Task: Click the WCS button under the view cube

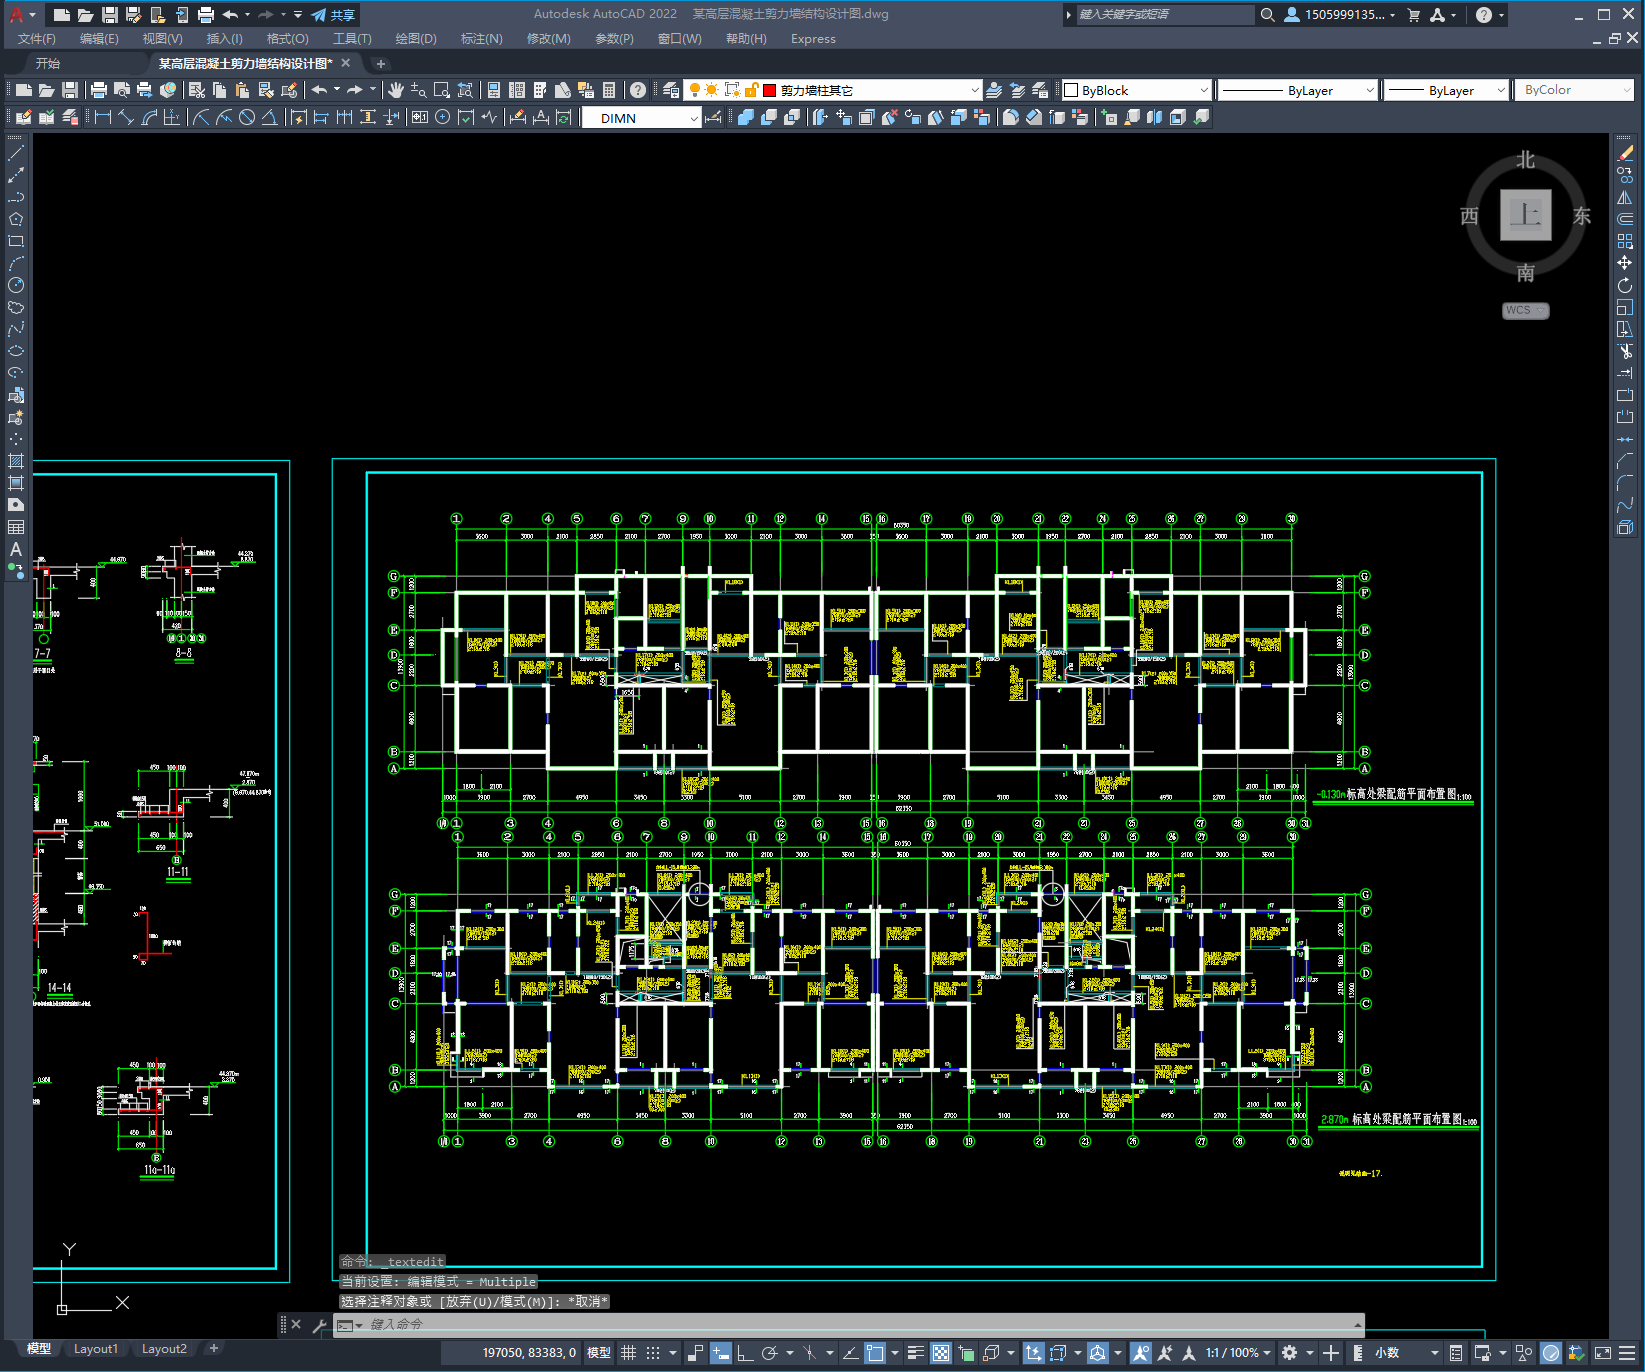Action: pos(1525,310)
